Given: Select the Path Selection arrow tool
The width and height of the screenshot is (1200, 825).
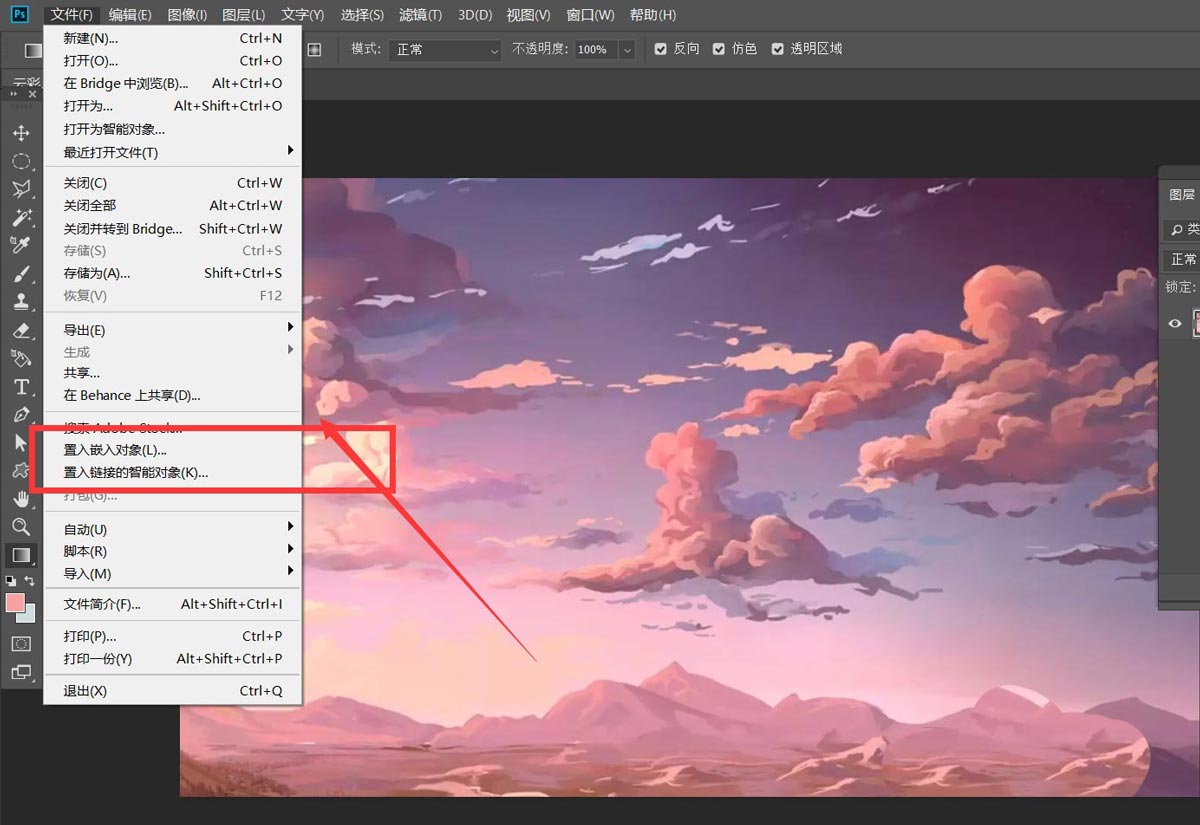Looking at the screenshot, I should pyautogui.click(x=21, y=442).
